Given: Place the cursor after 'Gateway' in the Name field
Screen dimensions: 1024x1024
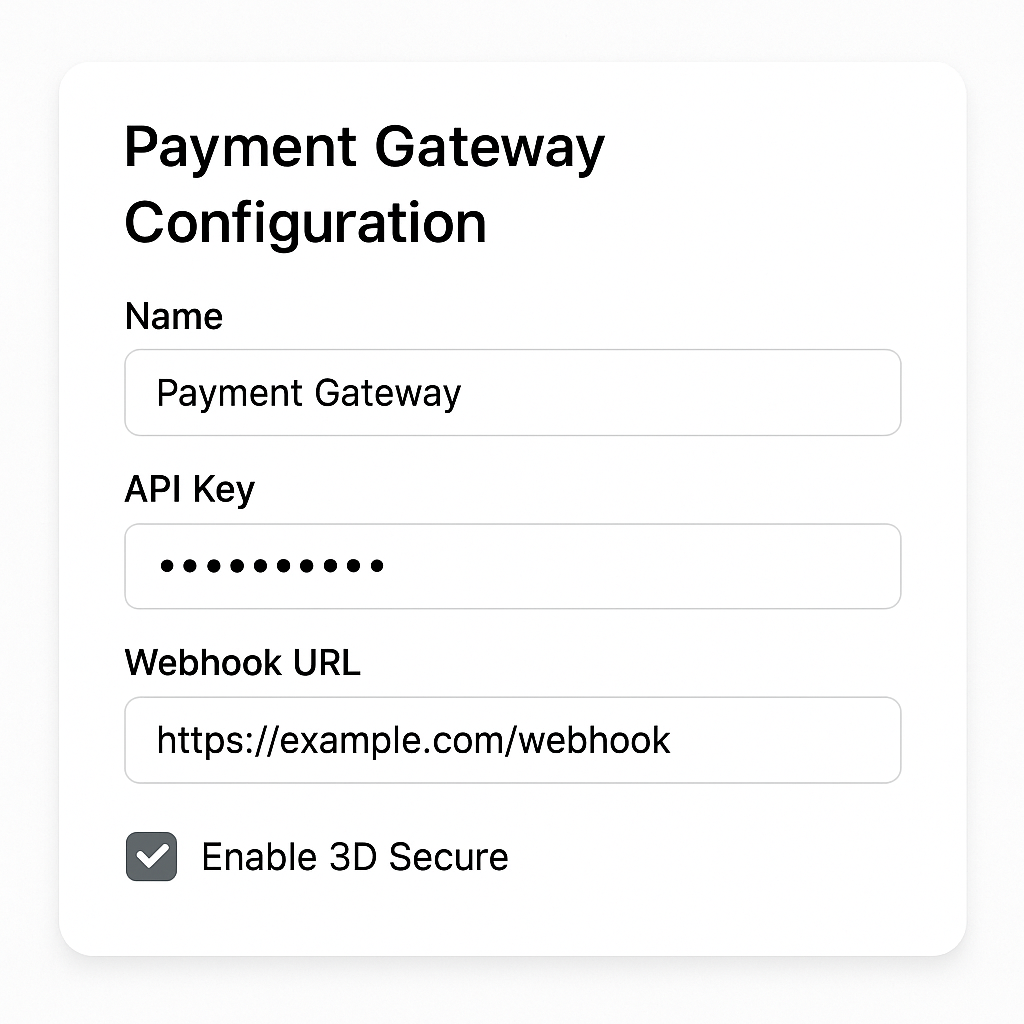Looking at the screenshot, I should 464,394.
